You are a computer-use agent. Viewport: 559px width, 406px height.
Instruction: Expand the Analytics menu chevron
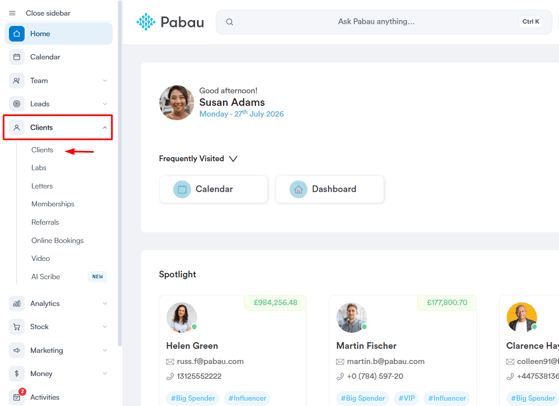pos(105,303)
